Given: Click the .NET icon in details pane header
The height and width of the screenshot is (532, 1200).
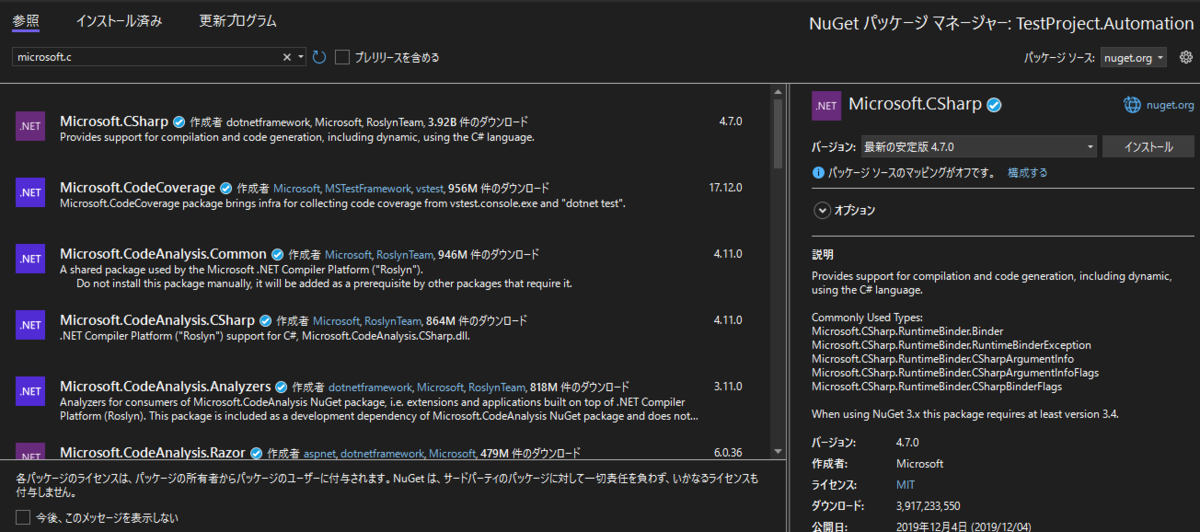Looking at the screenshot, I should point(826,104).
